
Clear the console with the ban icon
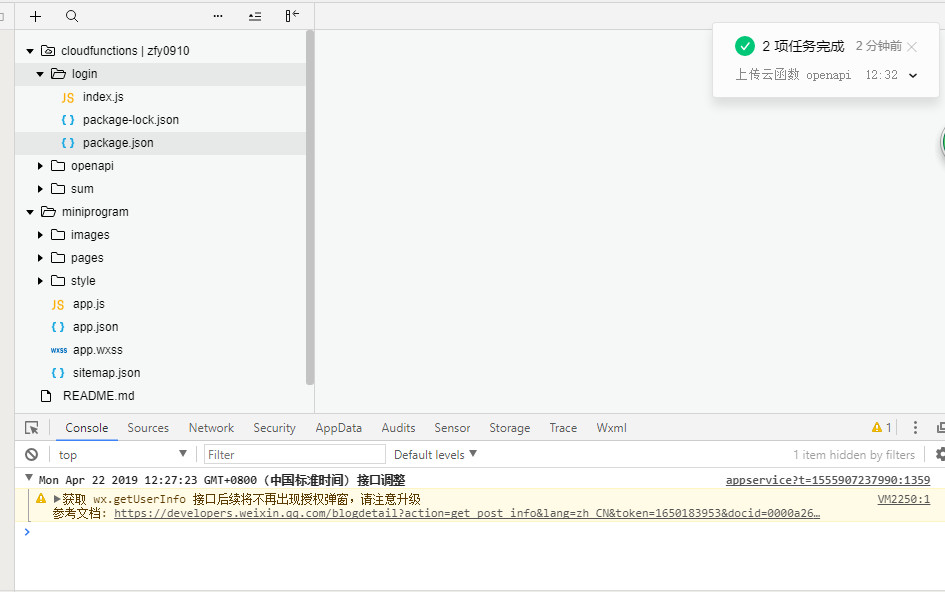(32, 455)
